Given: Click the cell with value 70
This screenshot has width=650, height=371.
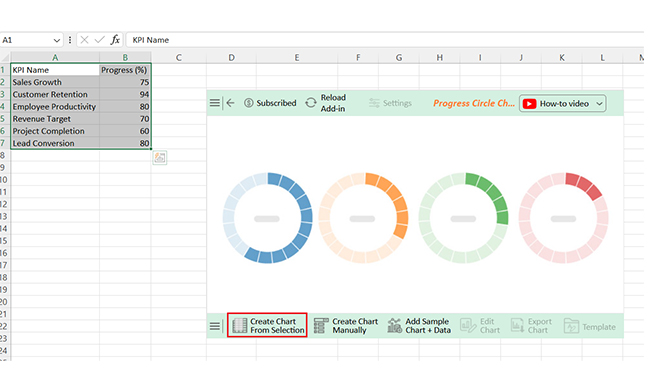Looking at the screenshot, I should click(125, 119).
